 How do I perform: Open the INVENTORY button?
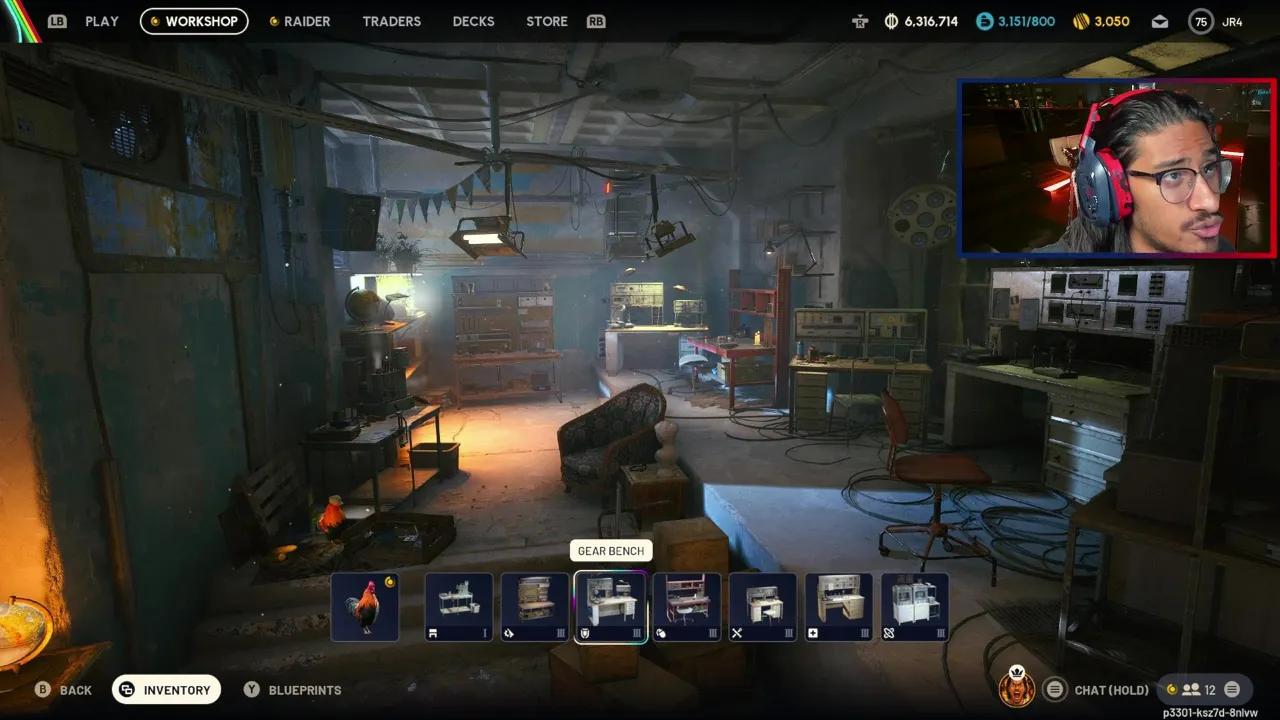(166, 690)
